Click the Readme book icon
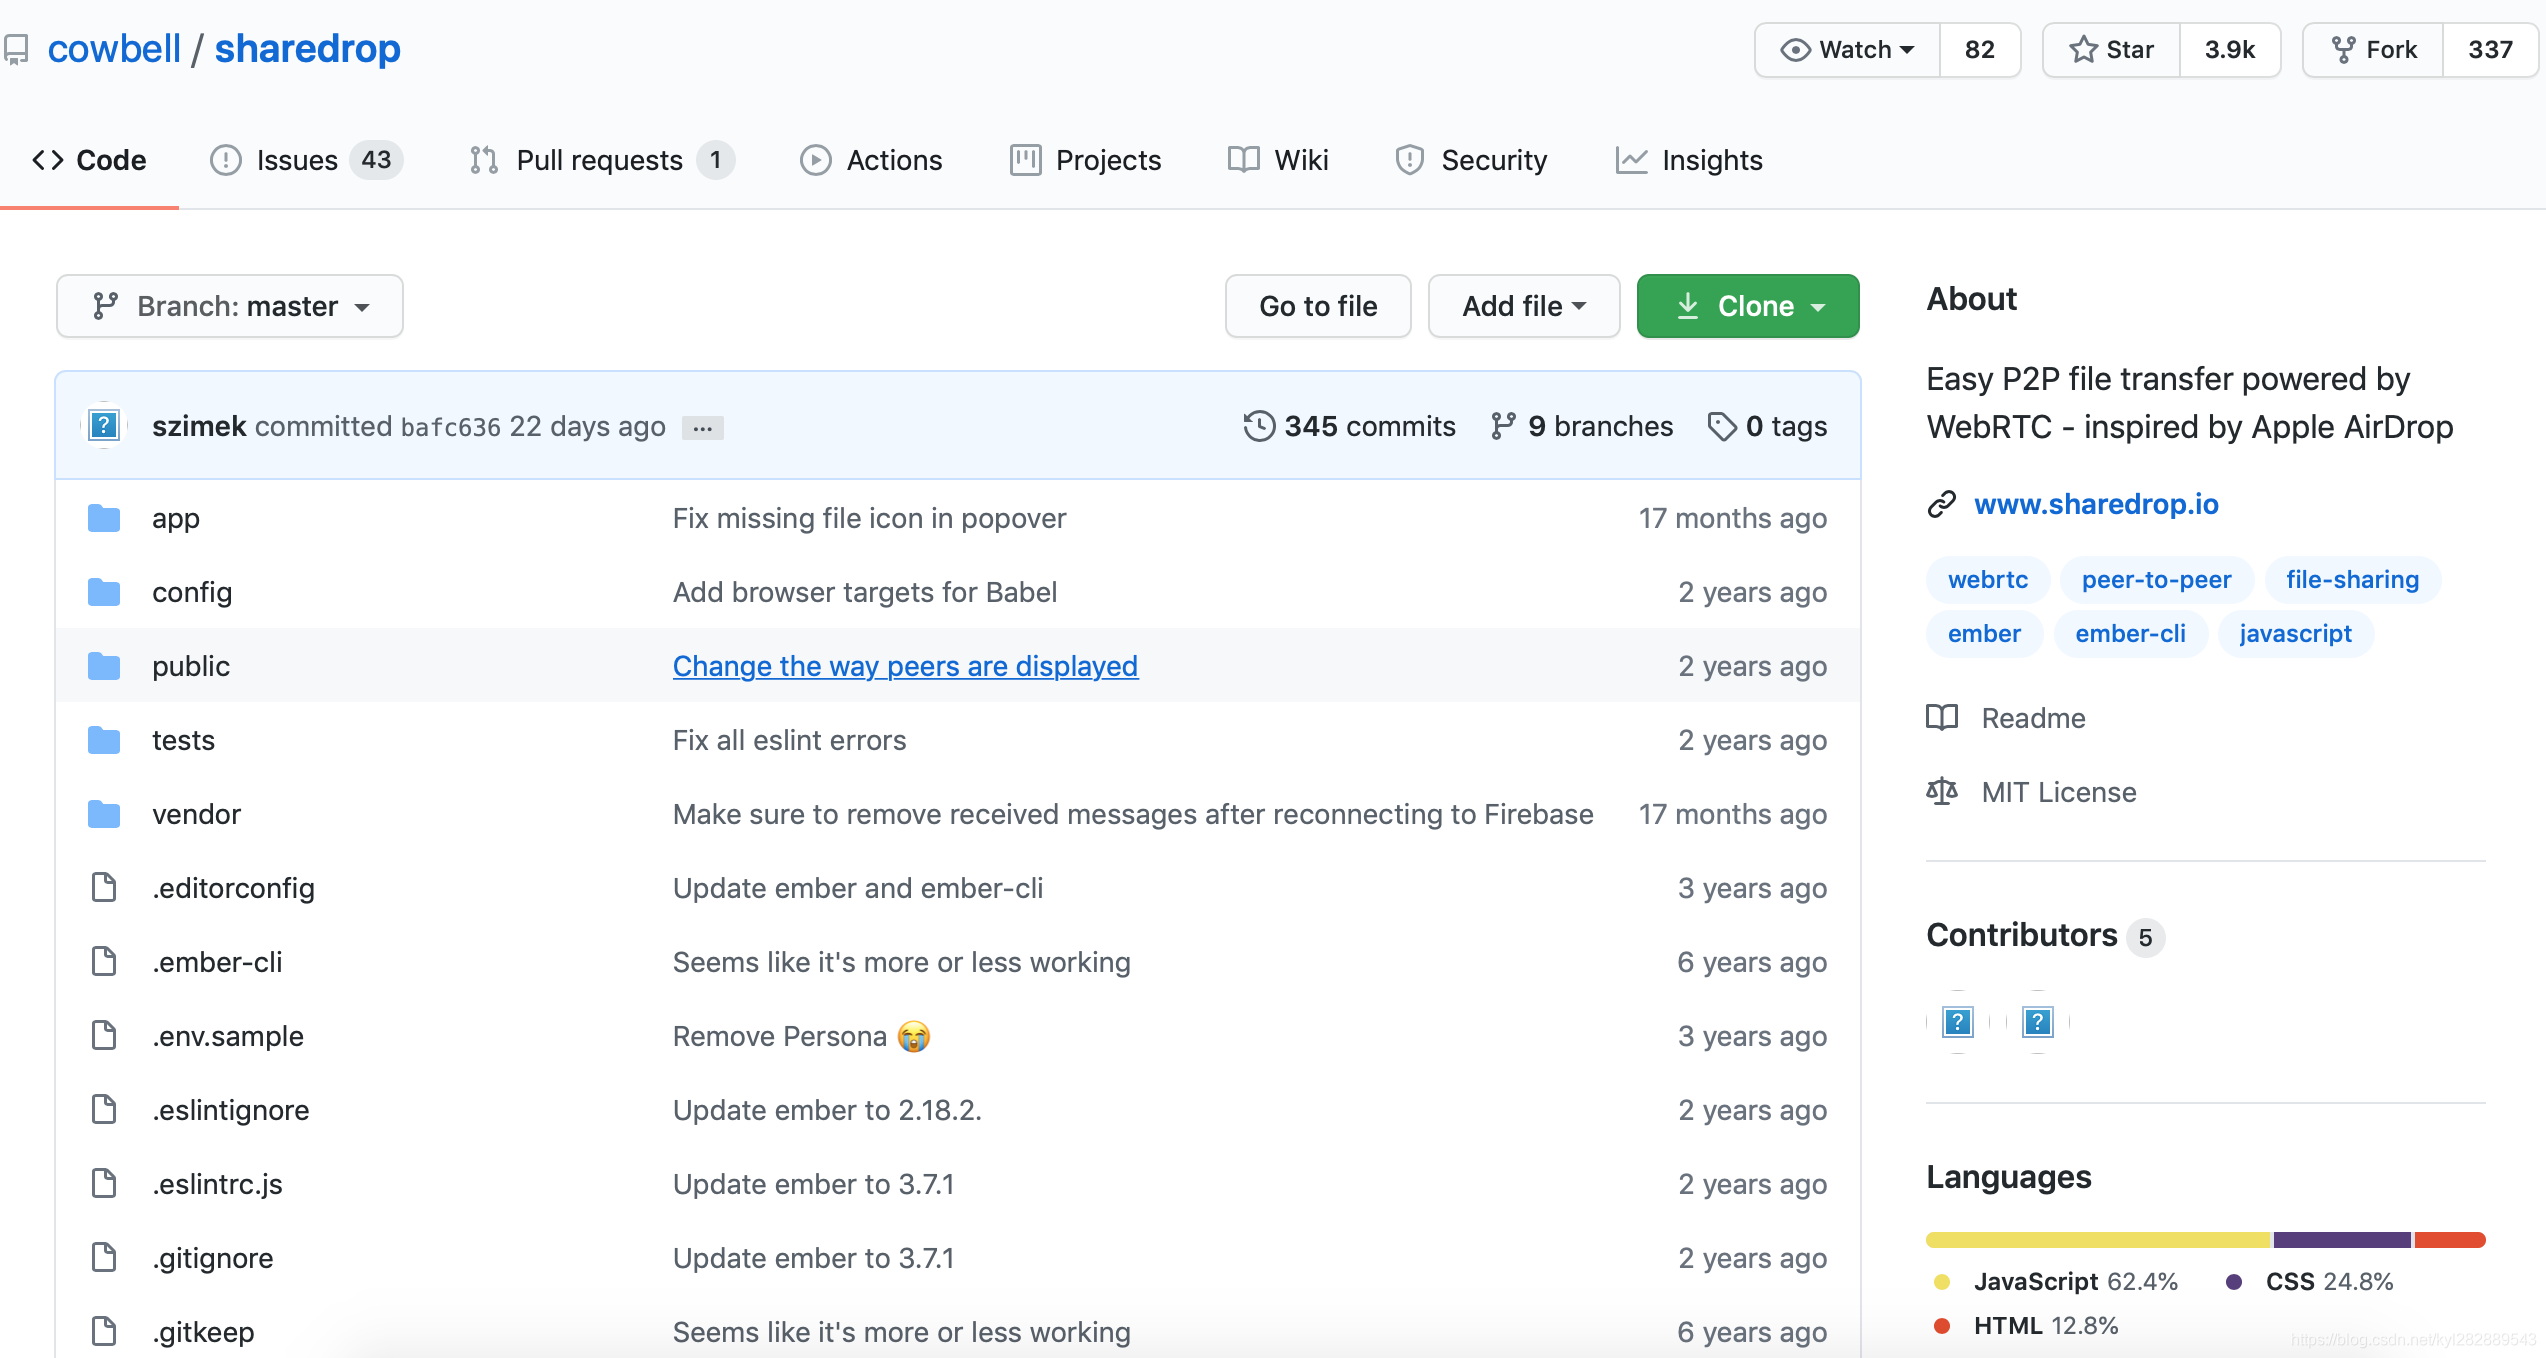 point(1942,718)
